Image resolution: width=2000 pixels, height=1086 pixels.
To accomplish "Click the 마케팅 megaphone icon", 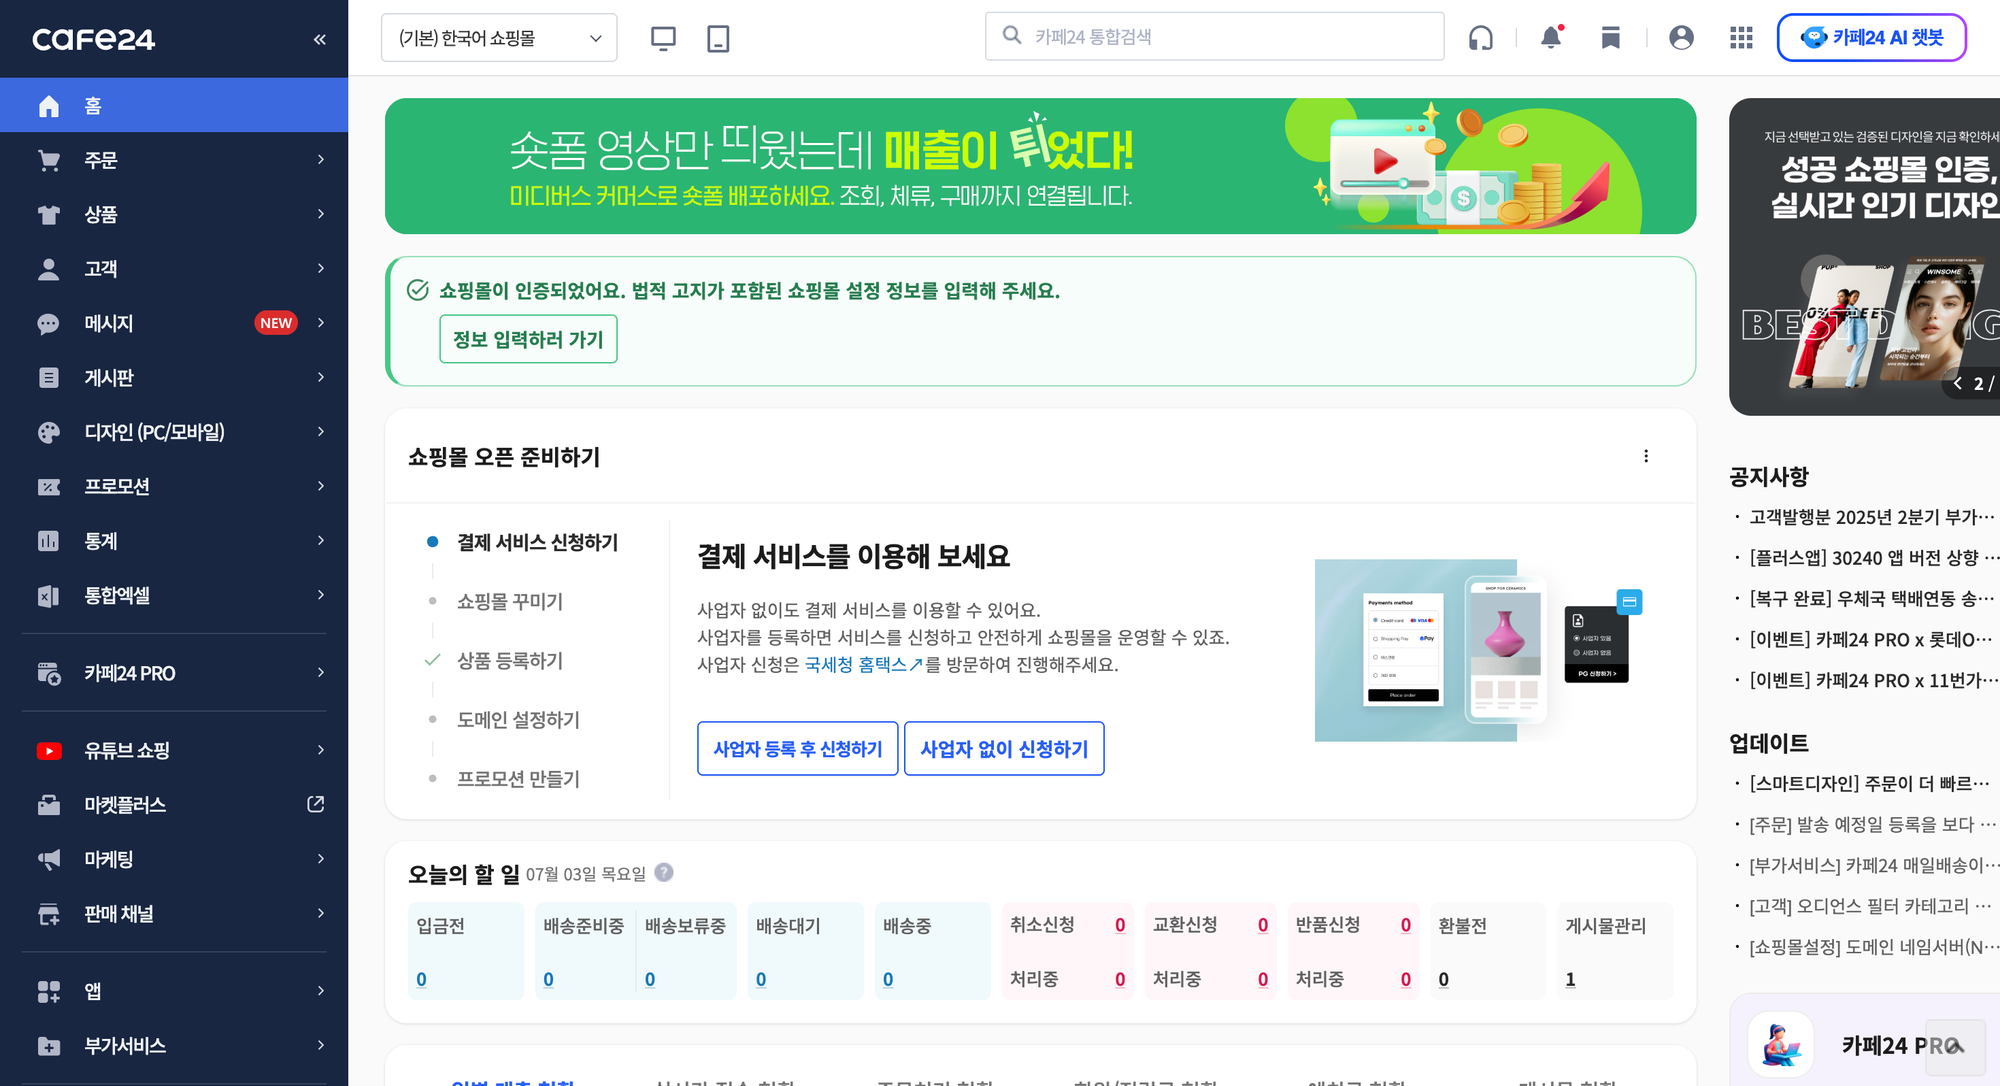I will click(x=49, y=860).
